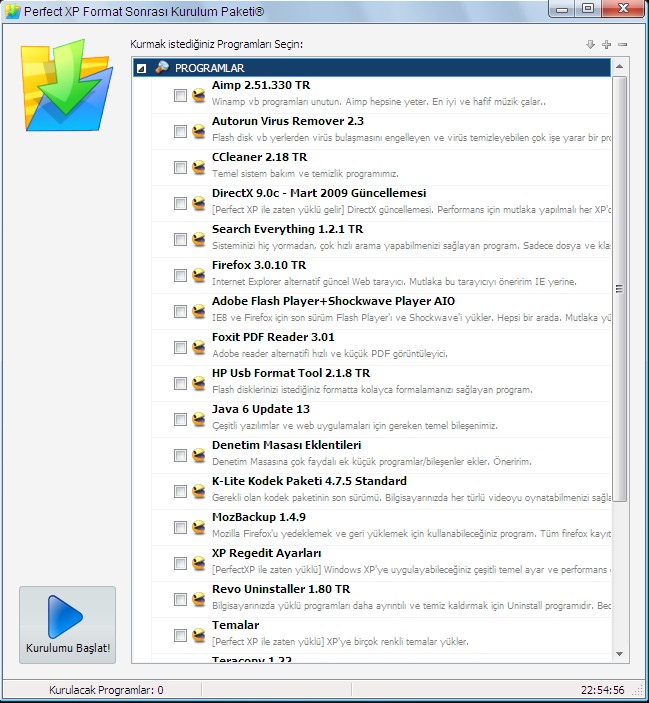This screenshot has height=703, width=649.
Task: Click the 'Temel sistem bakım' description
Action: (305, 174)
